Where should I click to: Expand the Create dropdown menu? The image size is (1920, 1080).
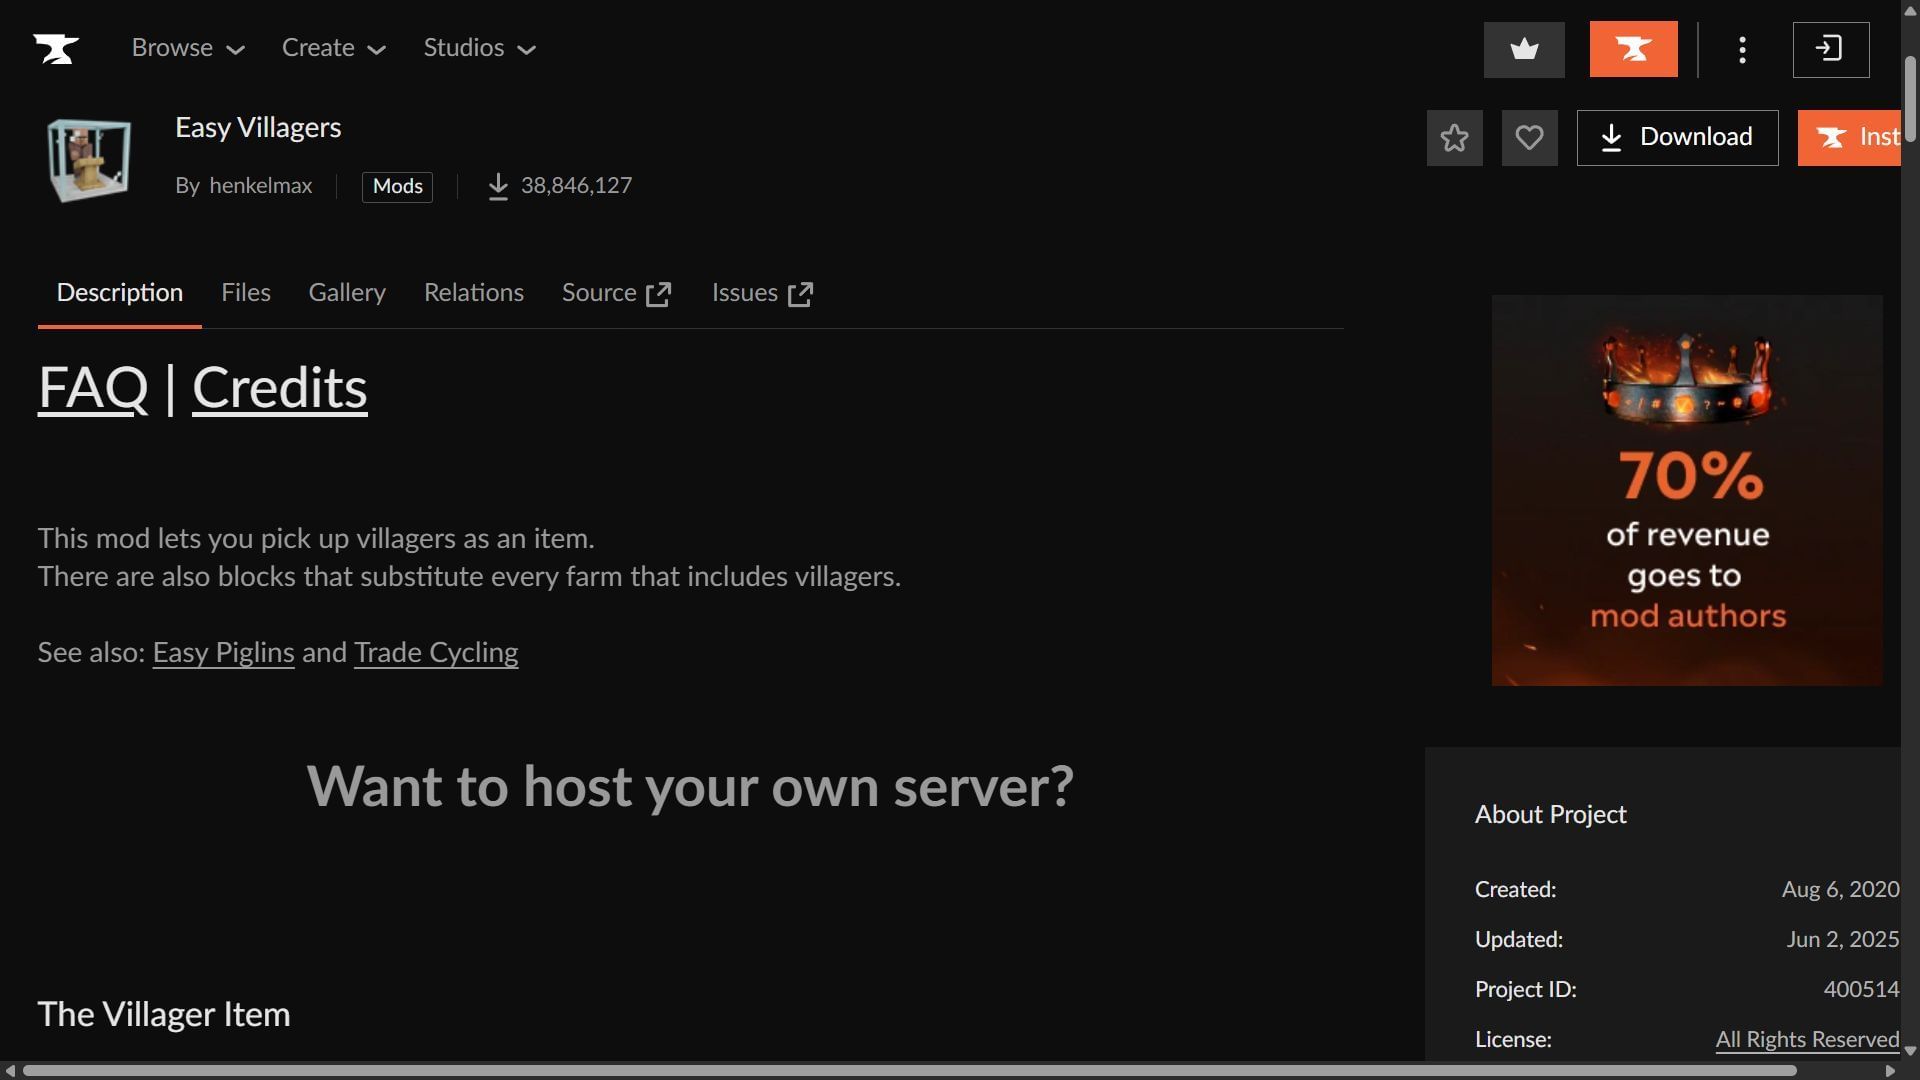(333, 48)
